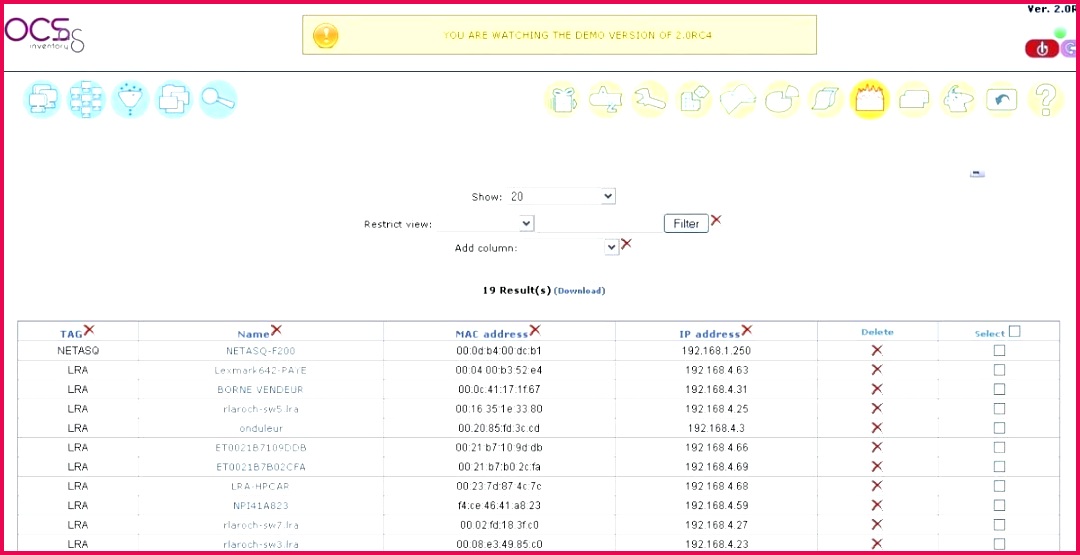Click the open book dictionary icon
Screen dimensions: 1080x555
point(738,100)
